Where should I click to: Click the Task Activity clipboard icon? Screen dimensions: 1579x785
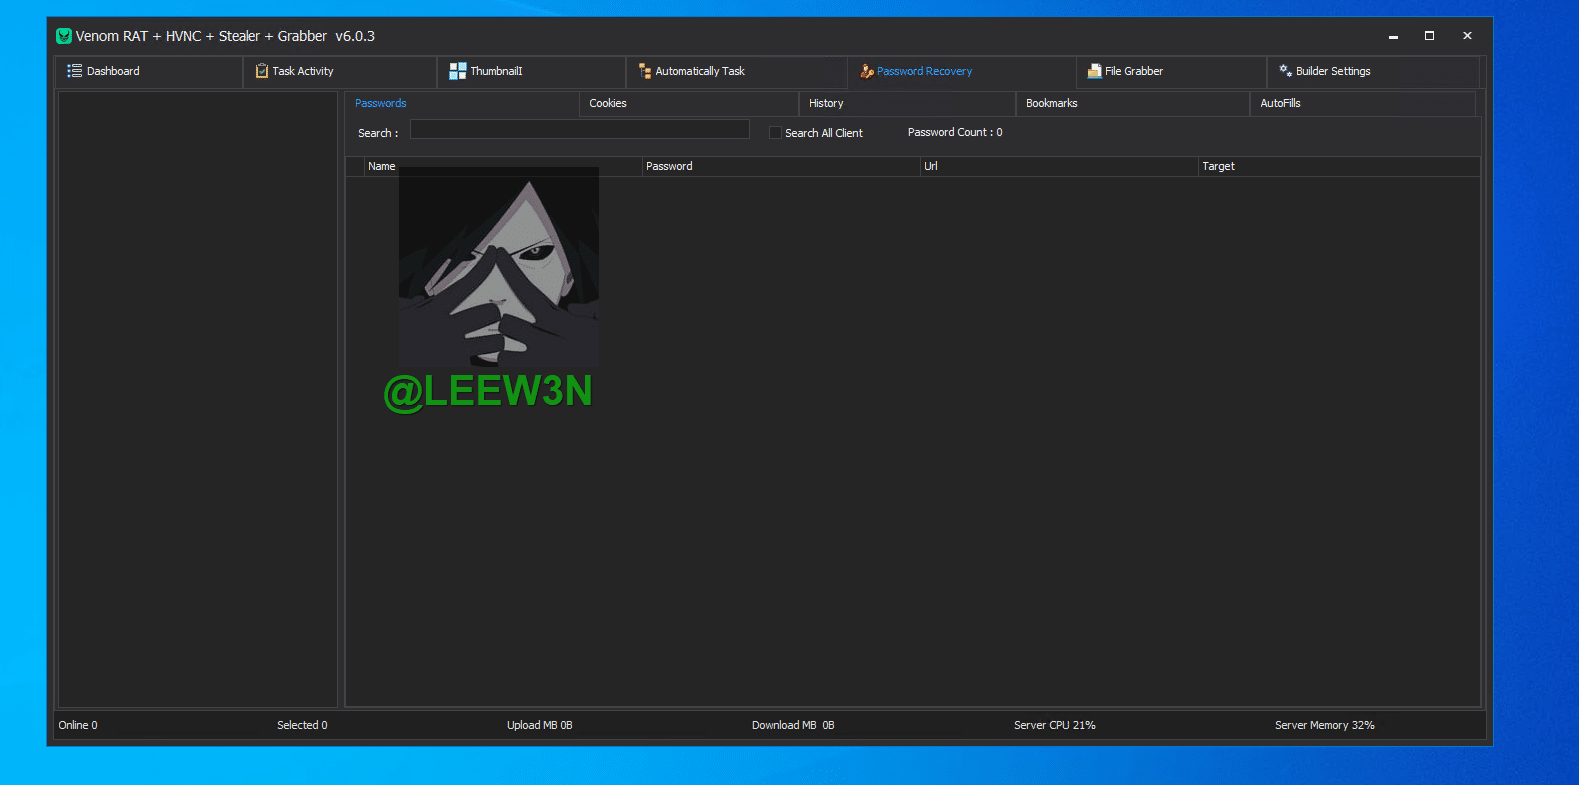(262, 71)
